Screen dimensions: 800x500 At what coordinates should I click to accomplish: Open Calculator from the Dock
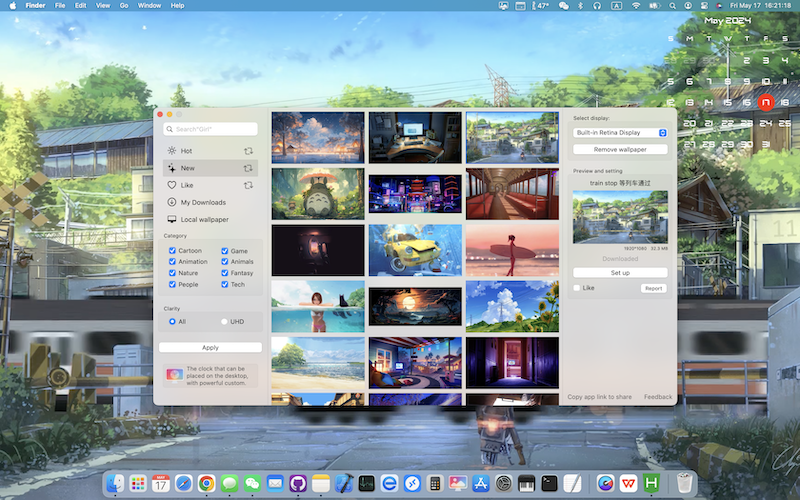click(435, 483)
